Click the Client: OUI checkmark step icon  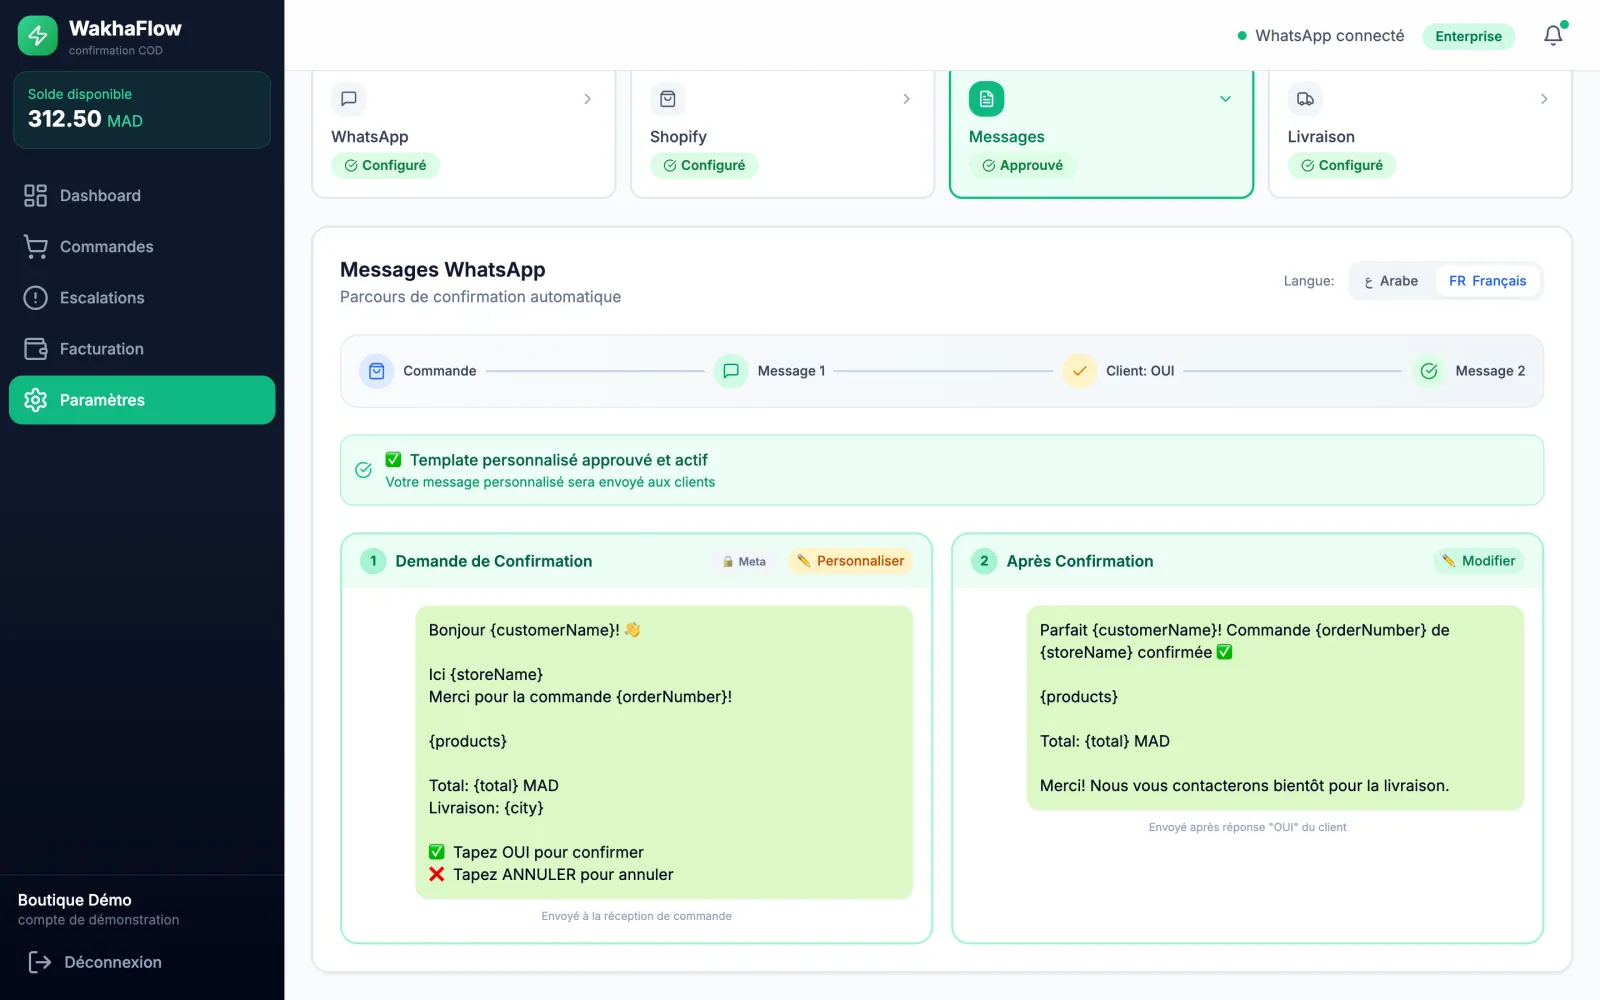1079,371
